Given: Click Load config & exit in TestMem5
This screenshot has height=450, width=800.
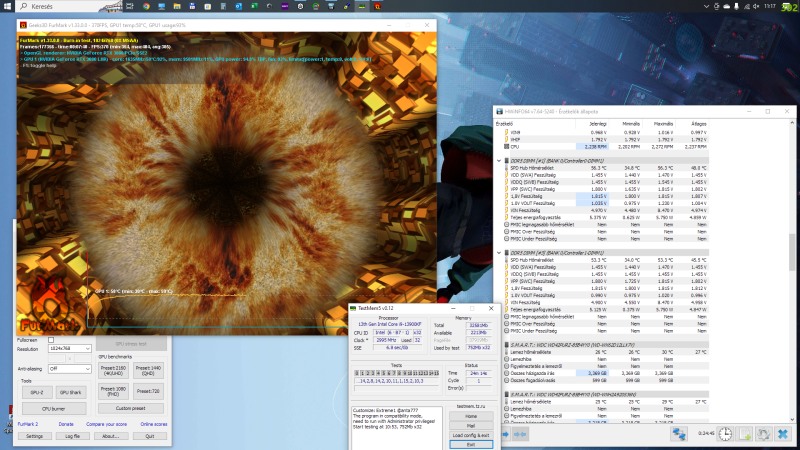Looking at the screenshot, I should (x=470, y=435).
